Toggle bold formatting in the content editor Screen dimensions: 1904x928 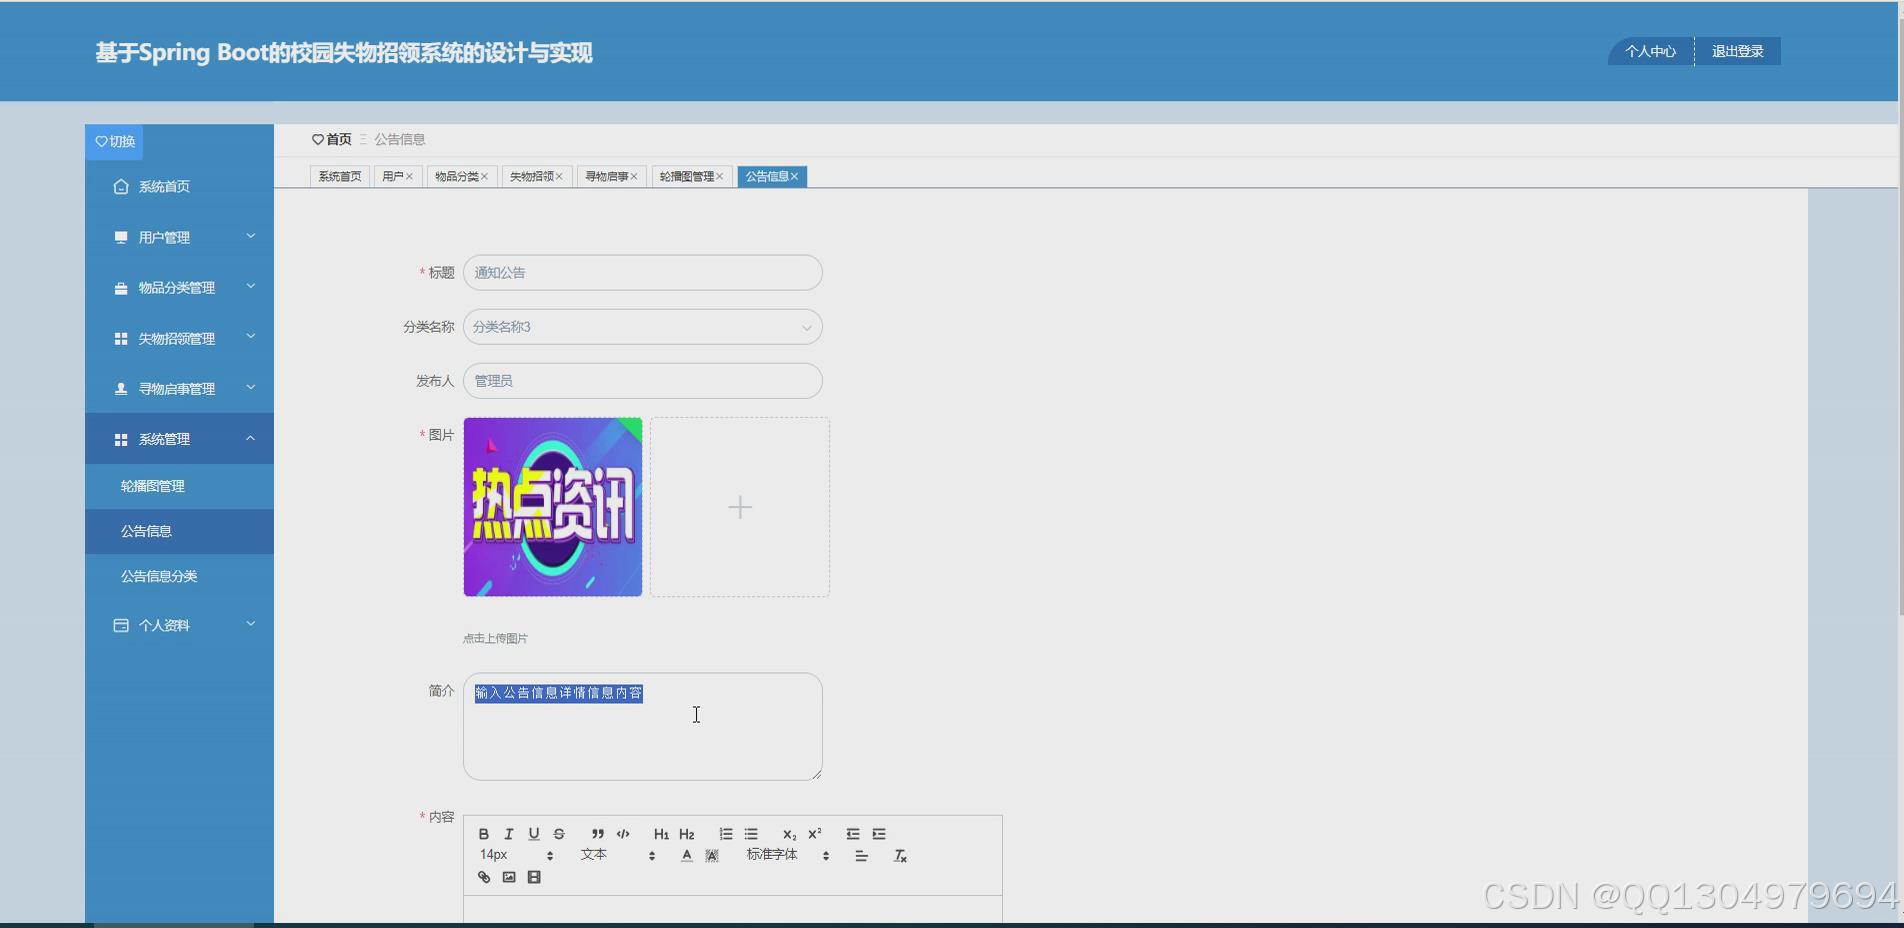483,834
